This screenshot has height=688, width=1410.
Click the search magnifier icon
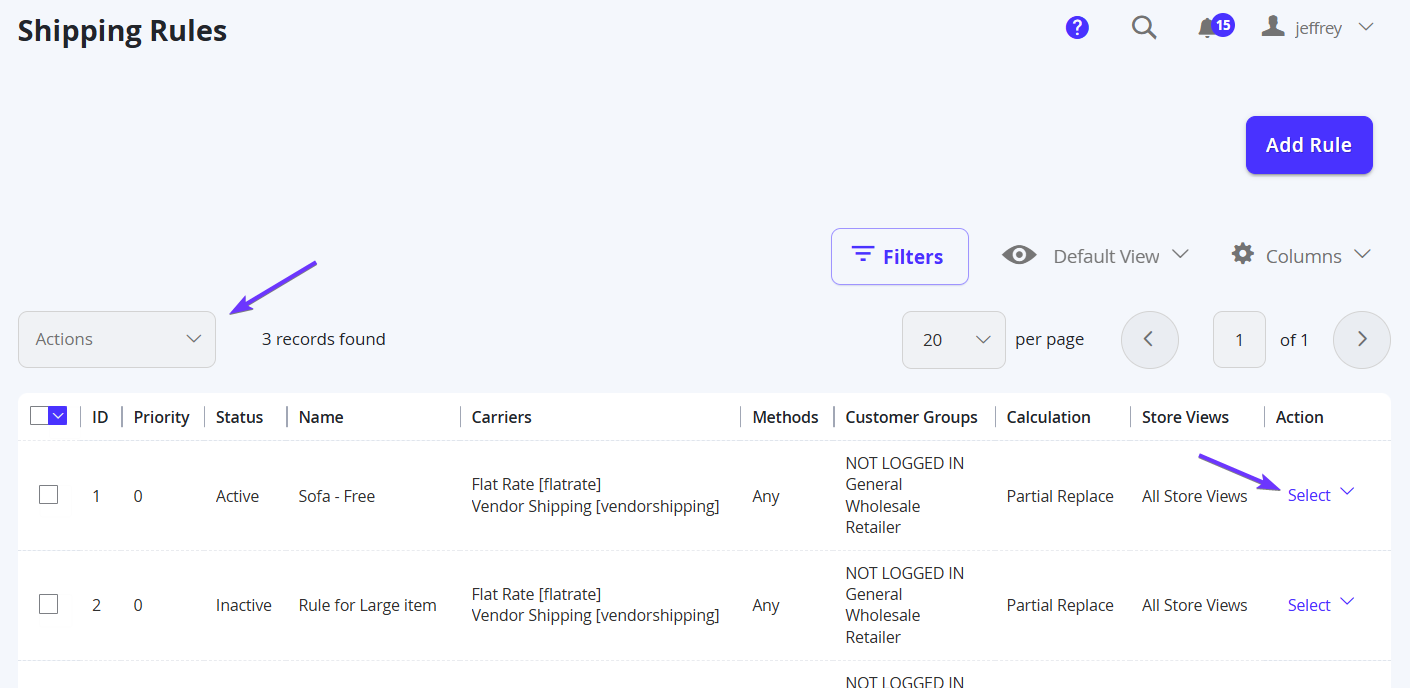[x=1144, y=28]
